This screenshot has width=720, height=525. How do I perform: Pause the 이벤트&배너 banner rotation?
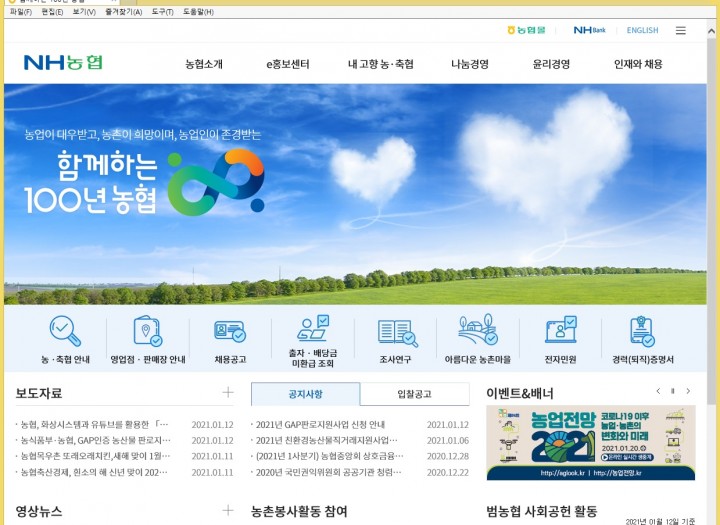673,391
